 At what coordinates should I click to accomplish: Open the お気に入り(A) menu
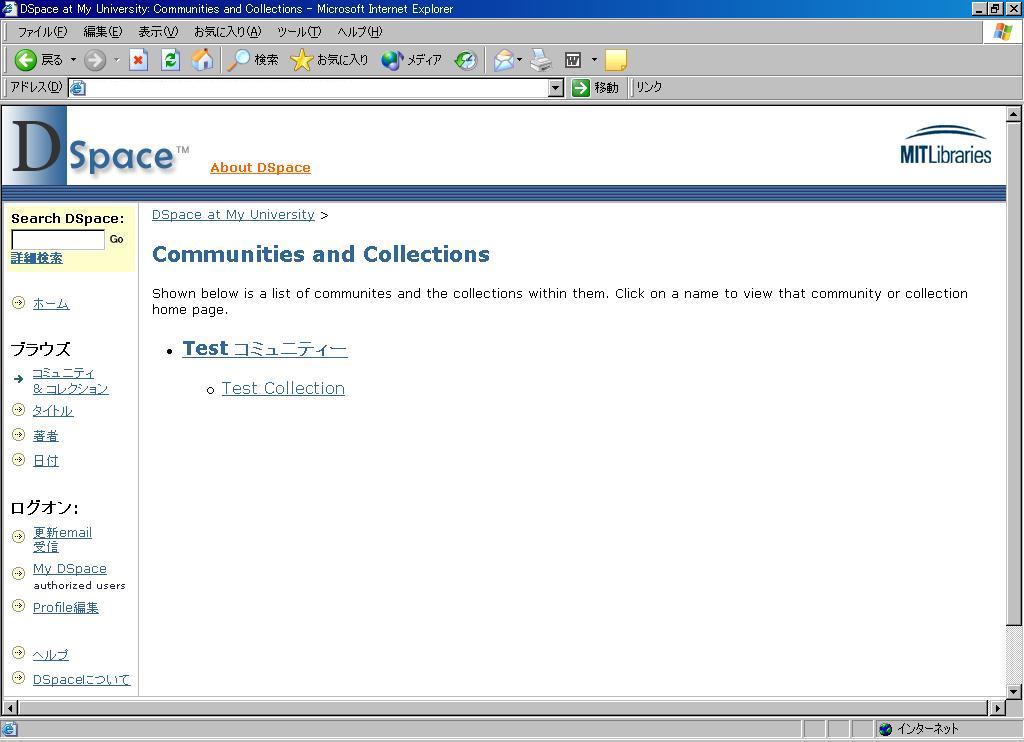tap(227, 31)
